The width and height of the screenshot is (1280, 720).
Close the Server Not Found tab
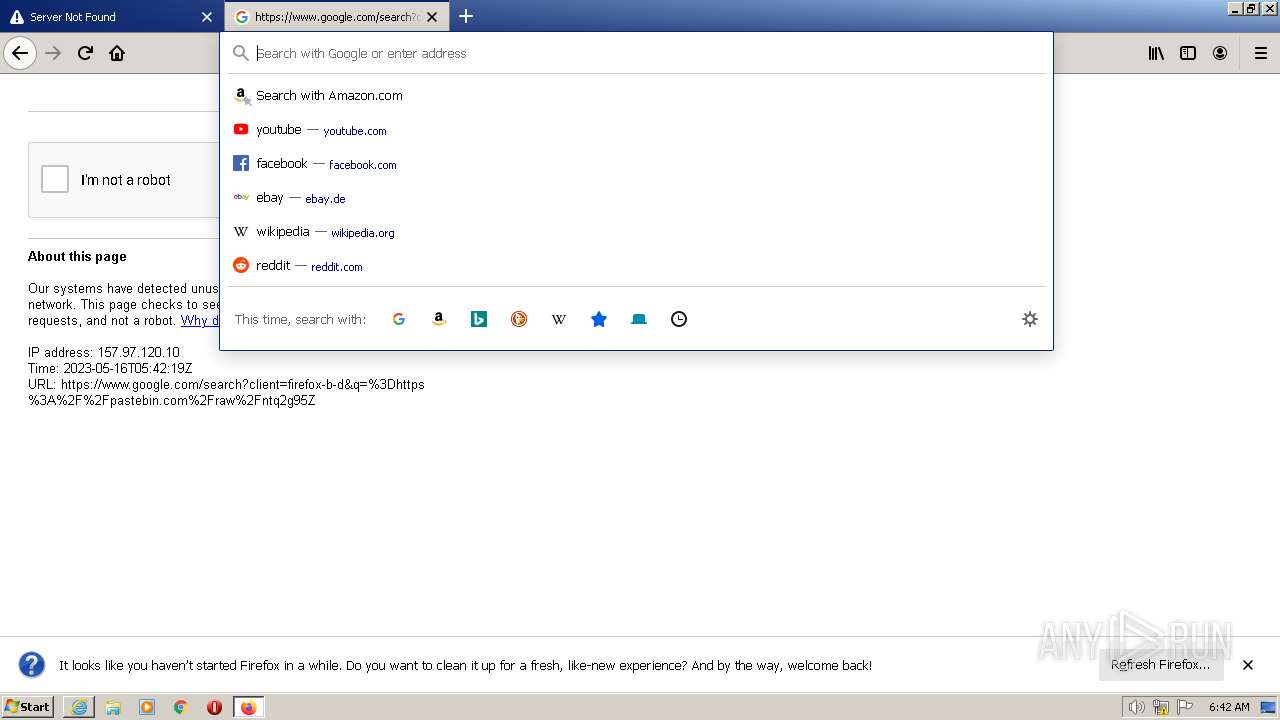207,17
